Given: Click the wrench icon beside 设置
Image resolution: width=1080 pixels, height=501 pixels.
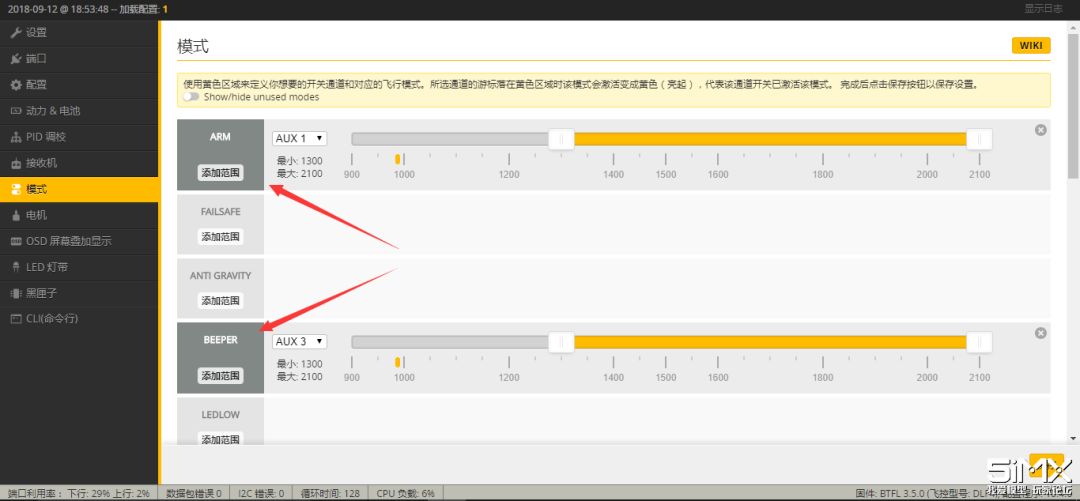Looking at the screenshot, I should coord(16,33).
